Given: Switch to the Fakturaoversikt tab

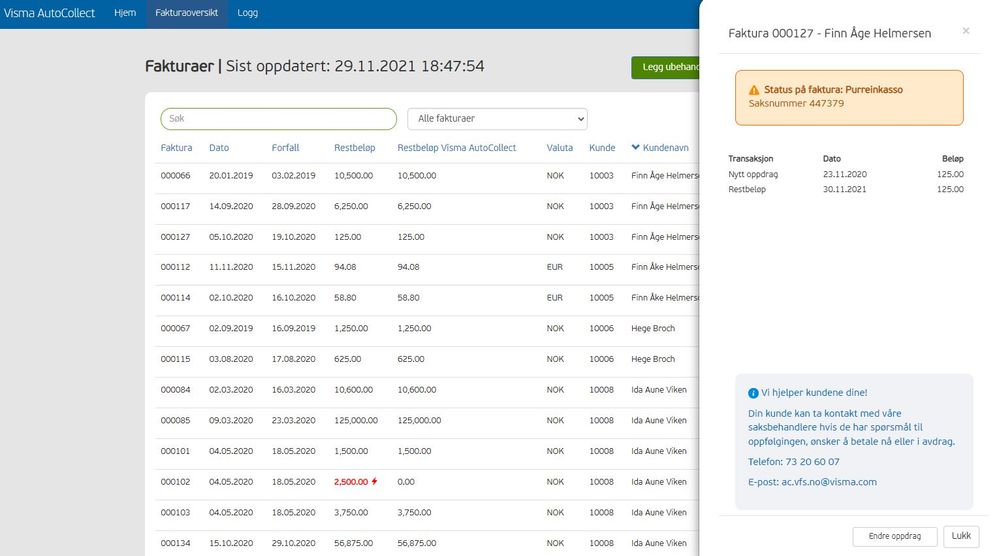Looking at the screenshot, I should click(187, 13).
